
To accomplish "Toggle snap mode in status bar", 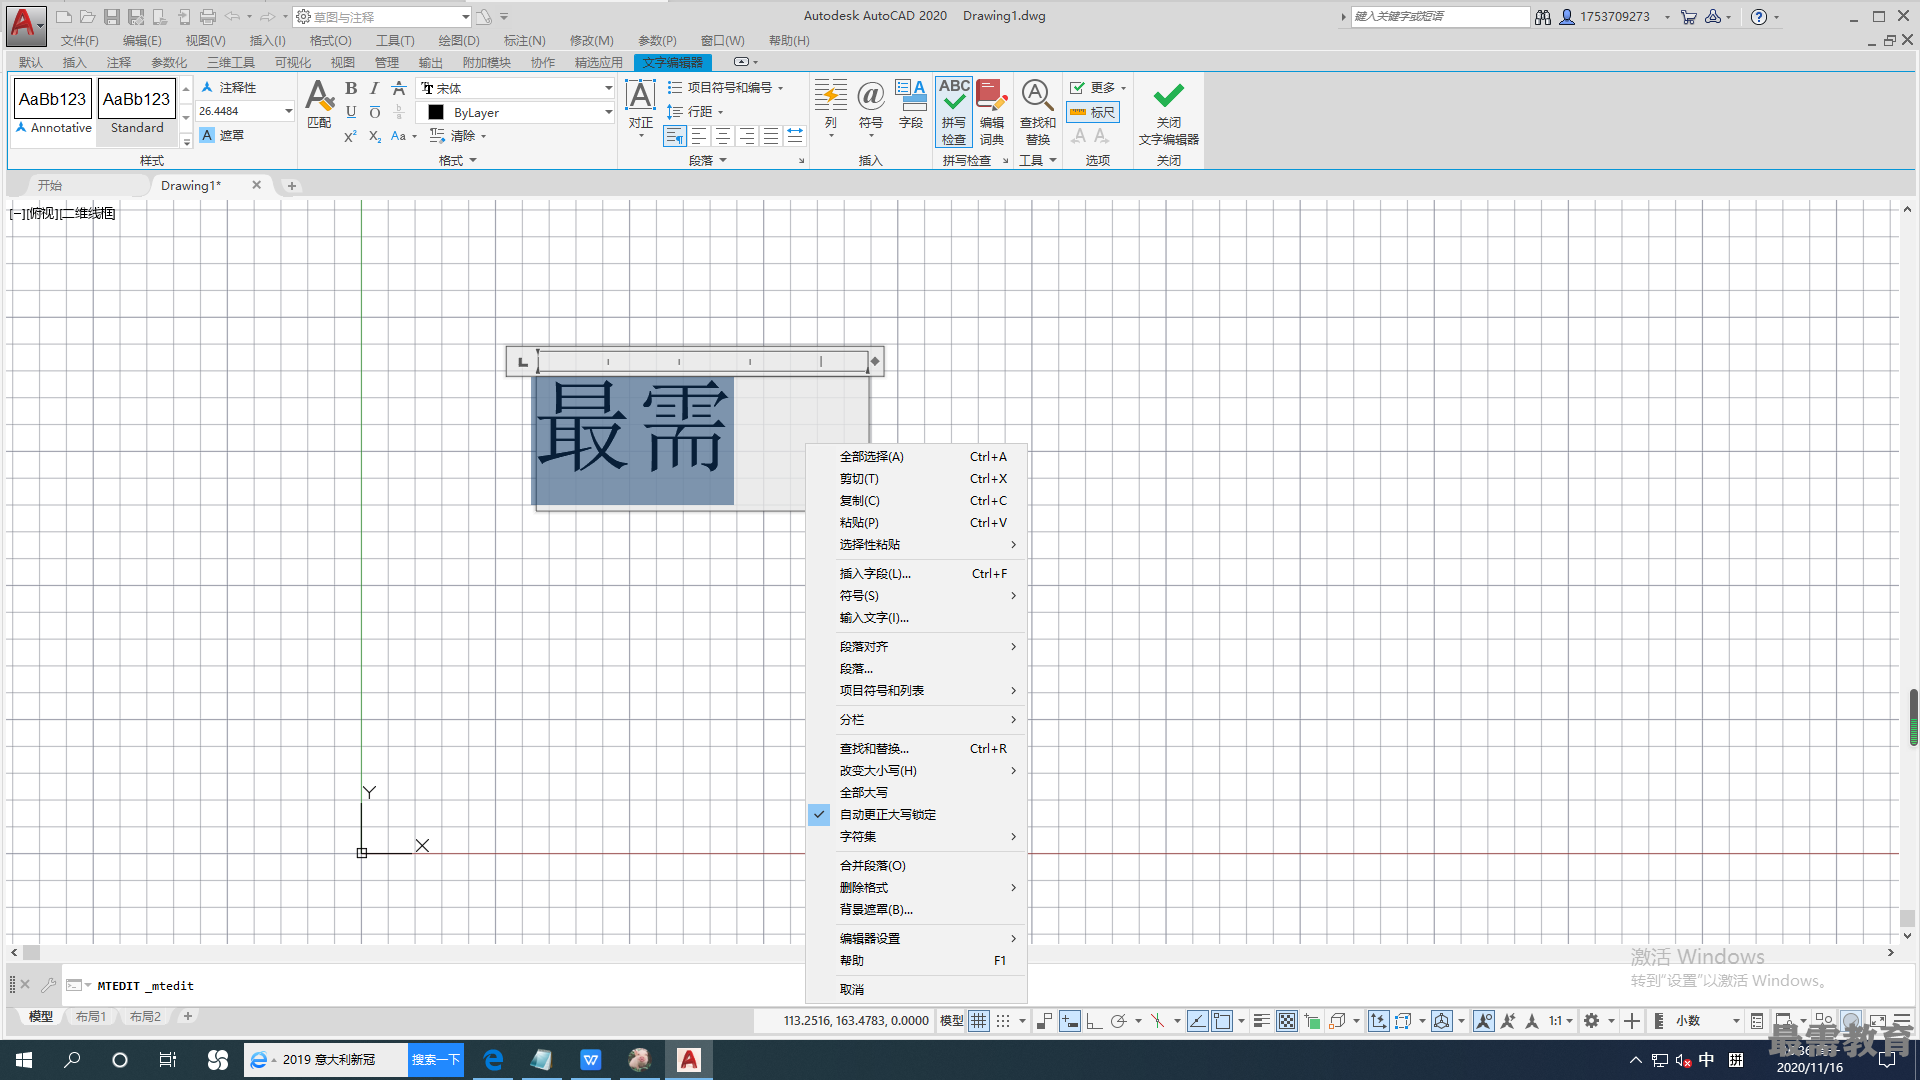I will point(1003,1021).
